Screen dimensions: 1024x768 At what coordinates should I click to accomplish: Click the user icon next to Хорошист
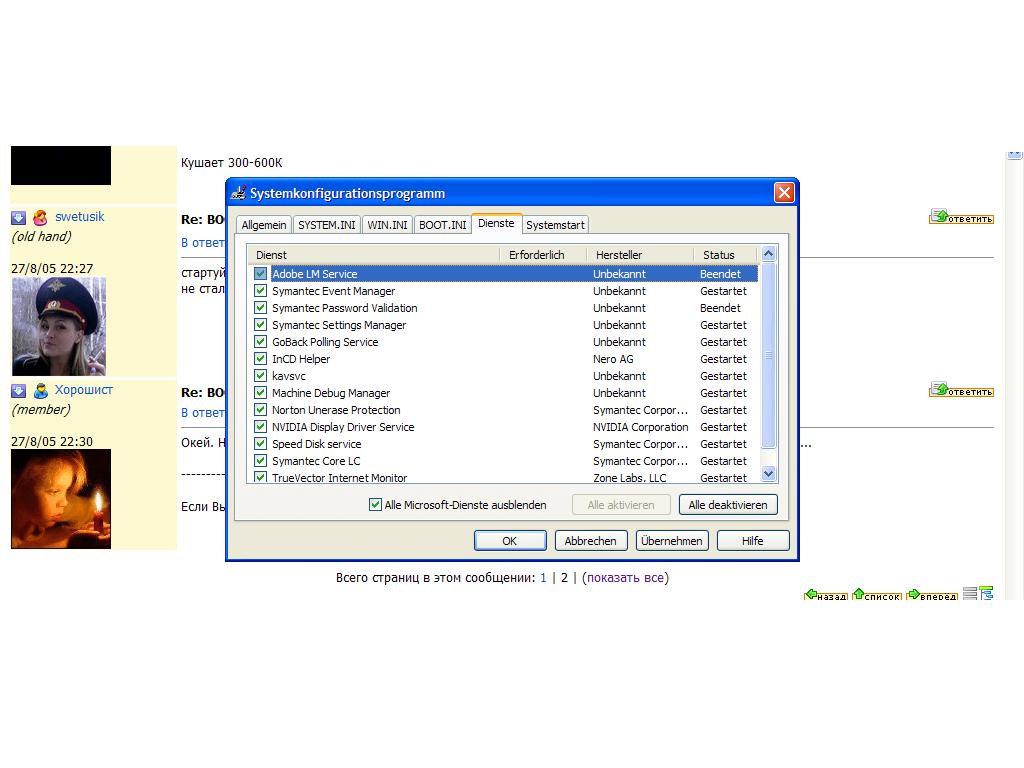[x=40, y=391]
